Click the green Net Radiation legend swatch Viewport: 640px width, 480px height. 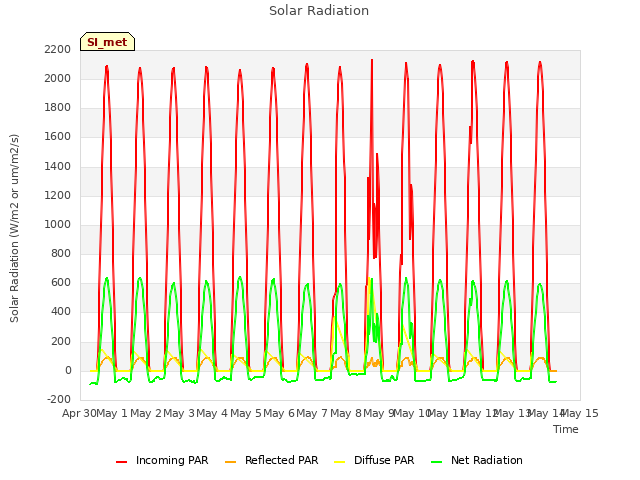[437, 462]
